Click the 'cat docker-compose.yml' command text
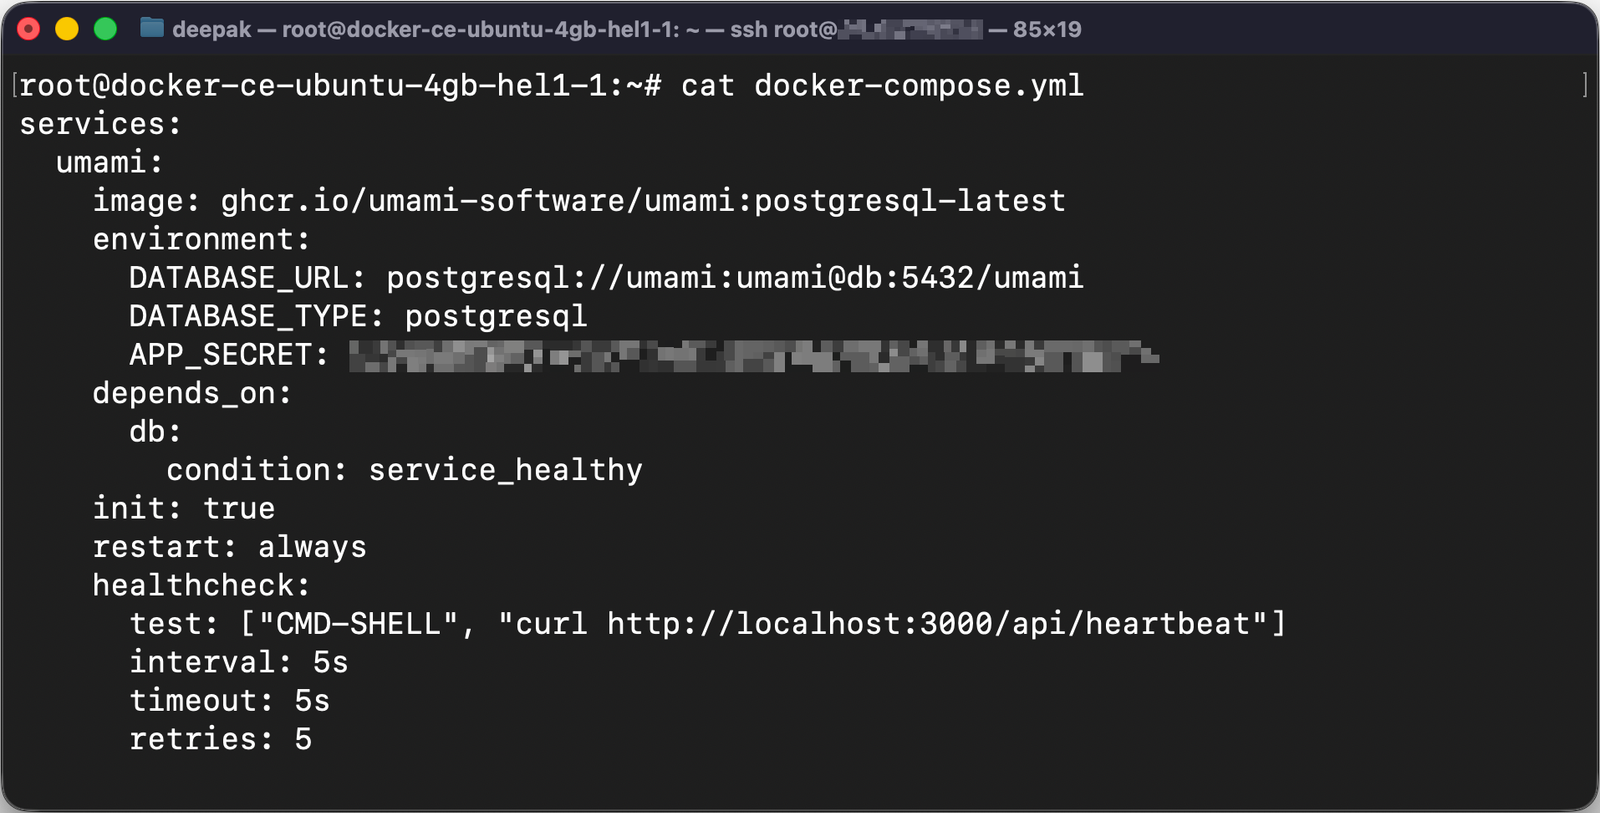The image size is (1600, 813). [x=880, y=85]
